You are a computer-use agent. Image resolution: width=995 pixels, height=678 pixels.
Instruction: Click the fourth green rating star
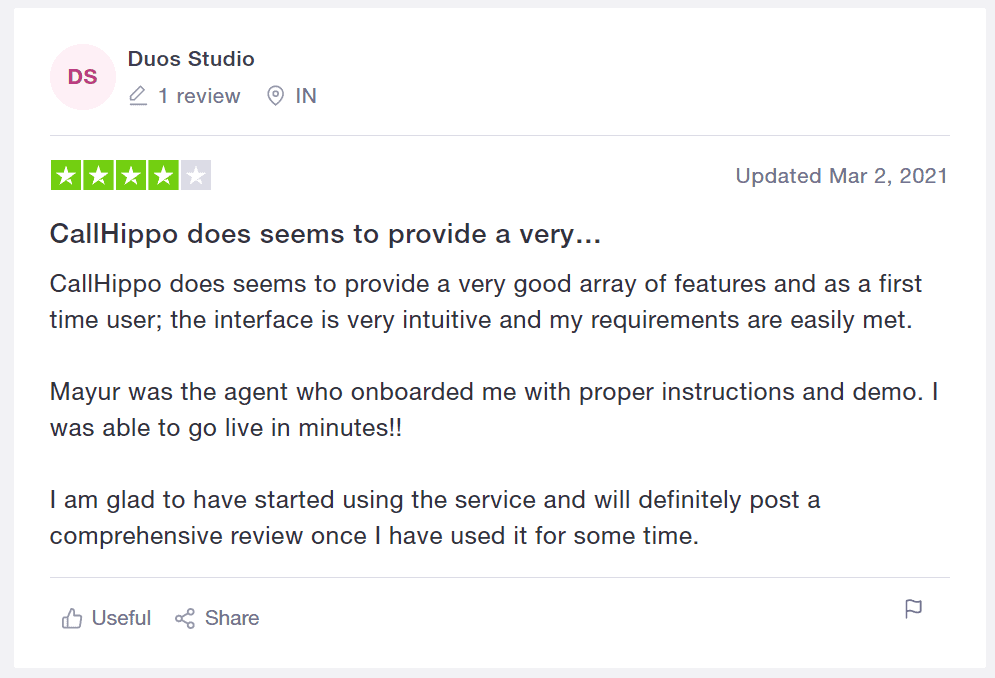coord(163,175)
